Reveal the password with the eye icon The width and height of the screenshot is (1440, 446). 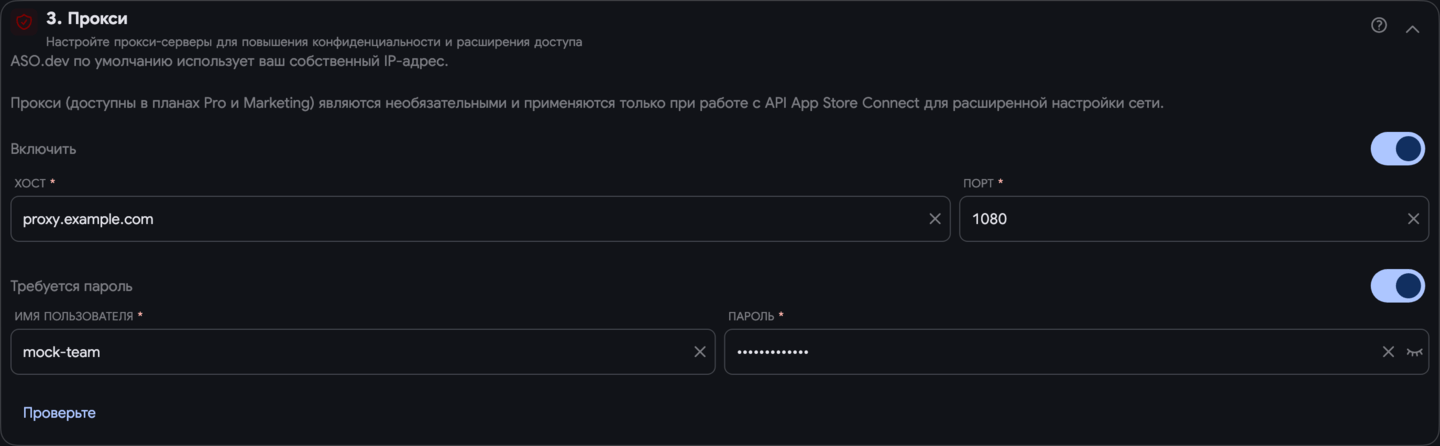point(1414,352)
